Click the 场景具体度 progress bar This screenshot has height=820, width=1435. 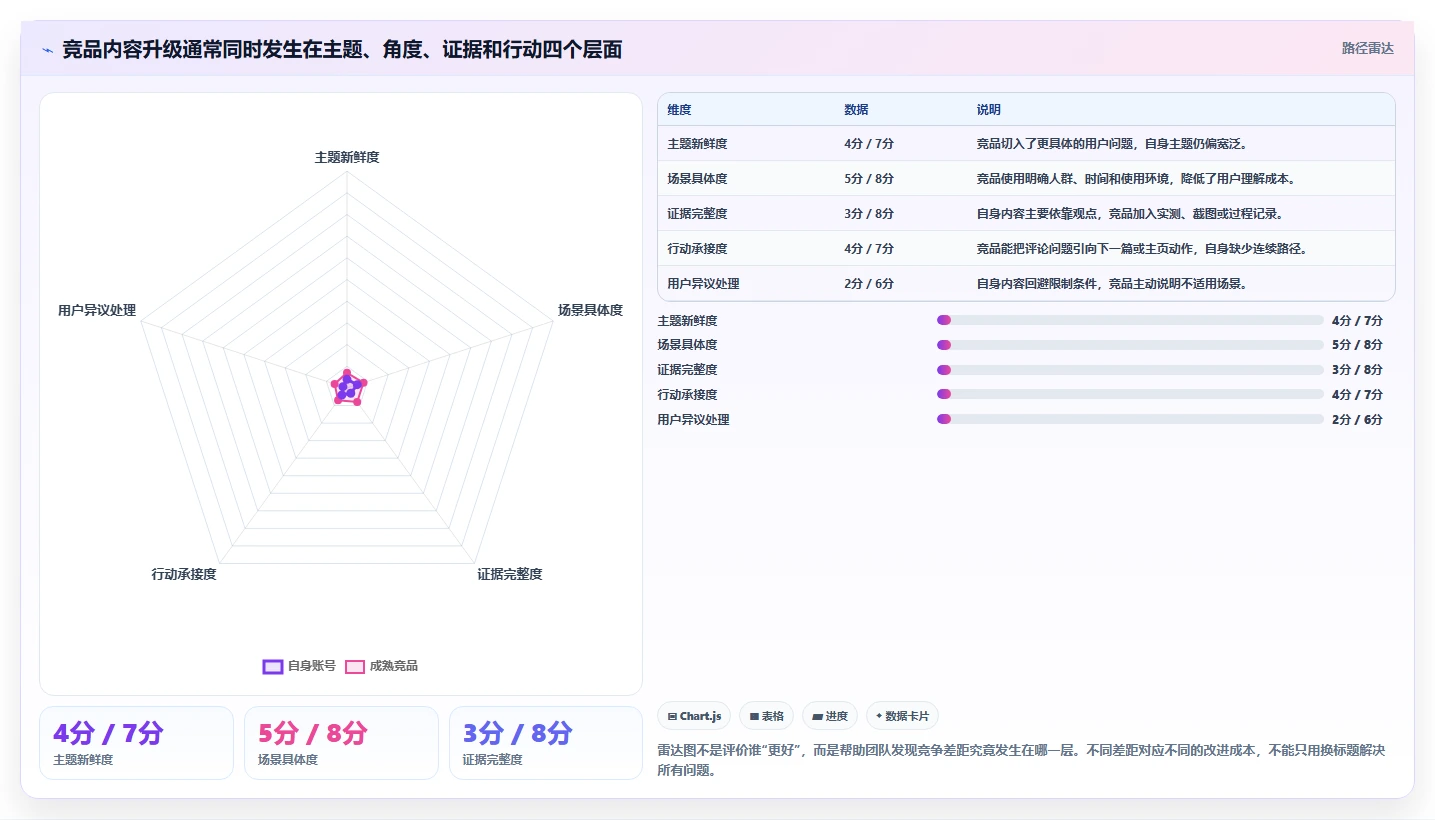point(1130,345)
